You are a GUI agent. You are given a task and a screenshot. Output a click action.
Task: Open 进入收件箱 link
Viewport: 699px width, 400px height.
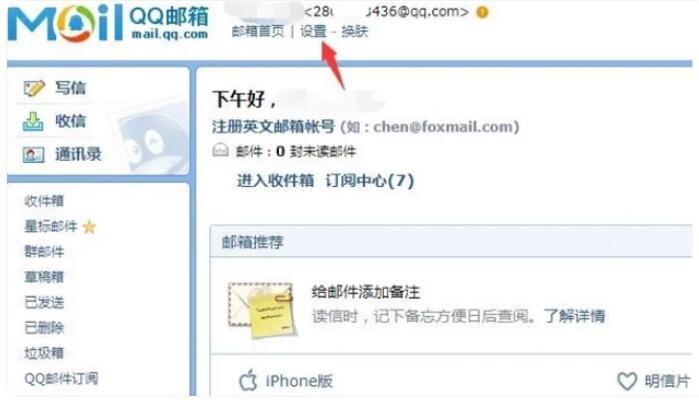[x=275, y=181]
